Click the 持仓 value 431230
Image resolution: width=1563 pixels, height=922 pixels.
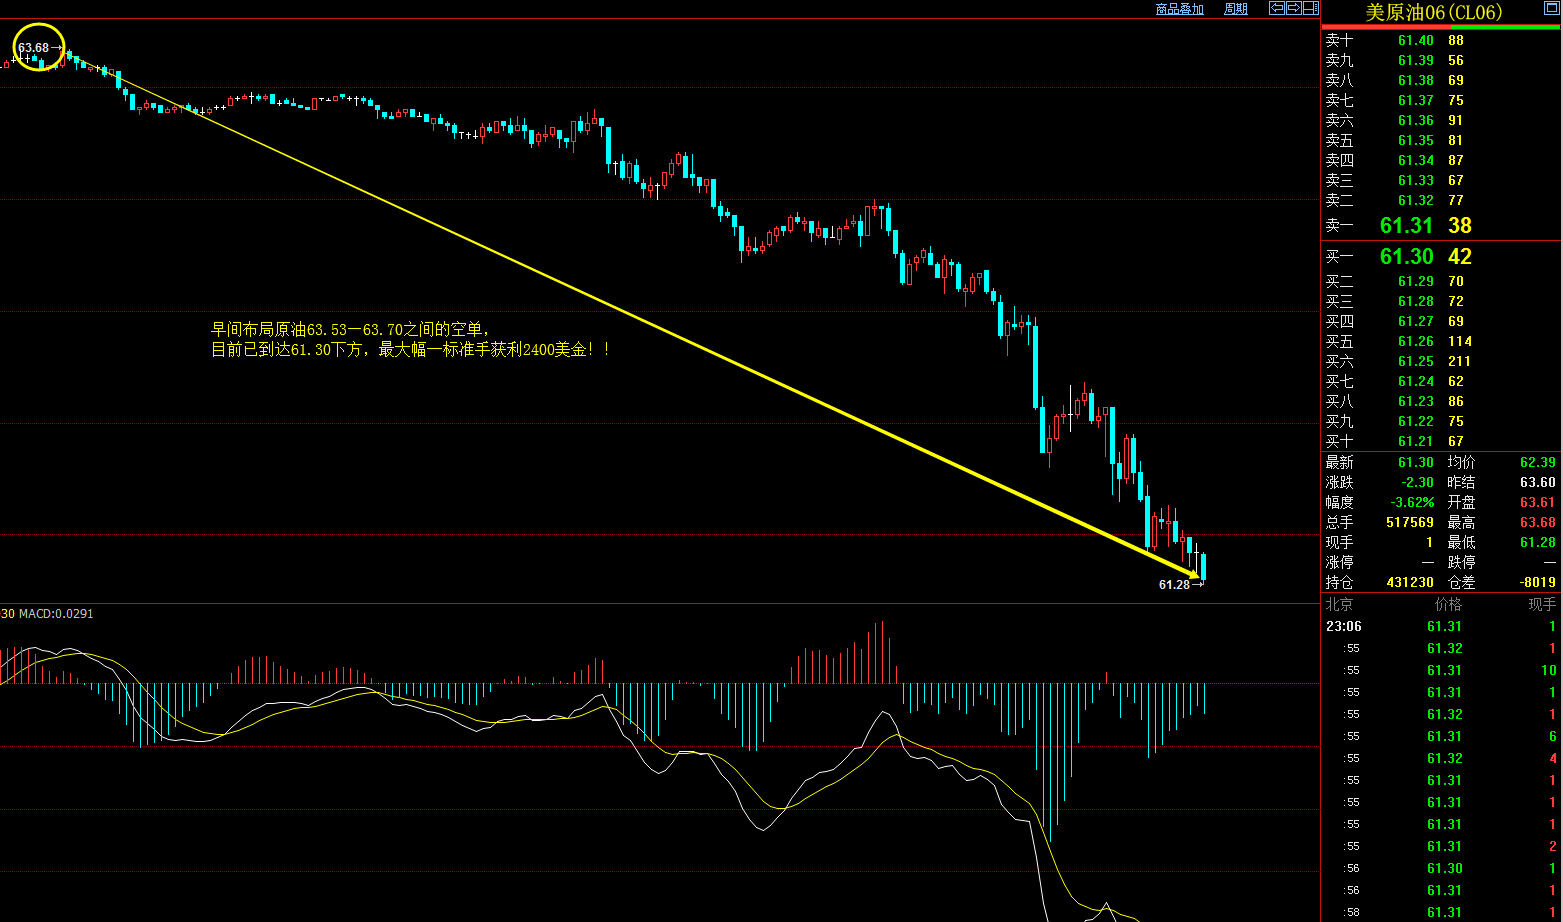coord(1410,583)
